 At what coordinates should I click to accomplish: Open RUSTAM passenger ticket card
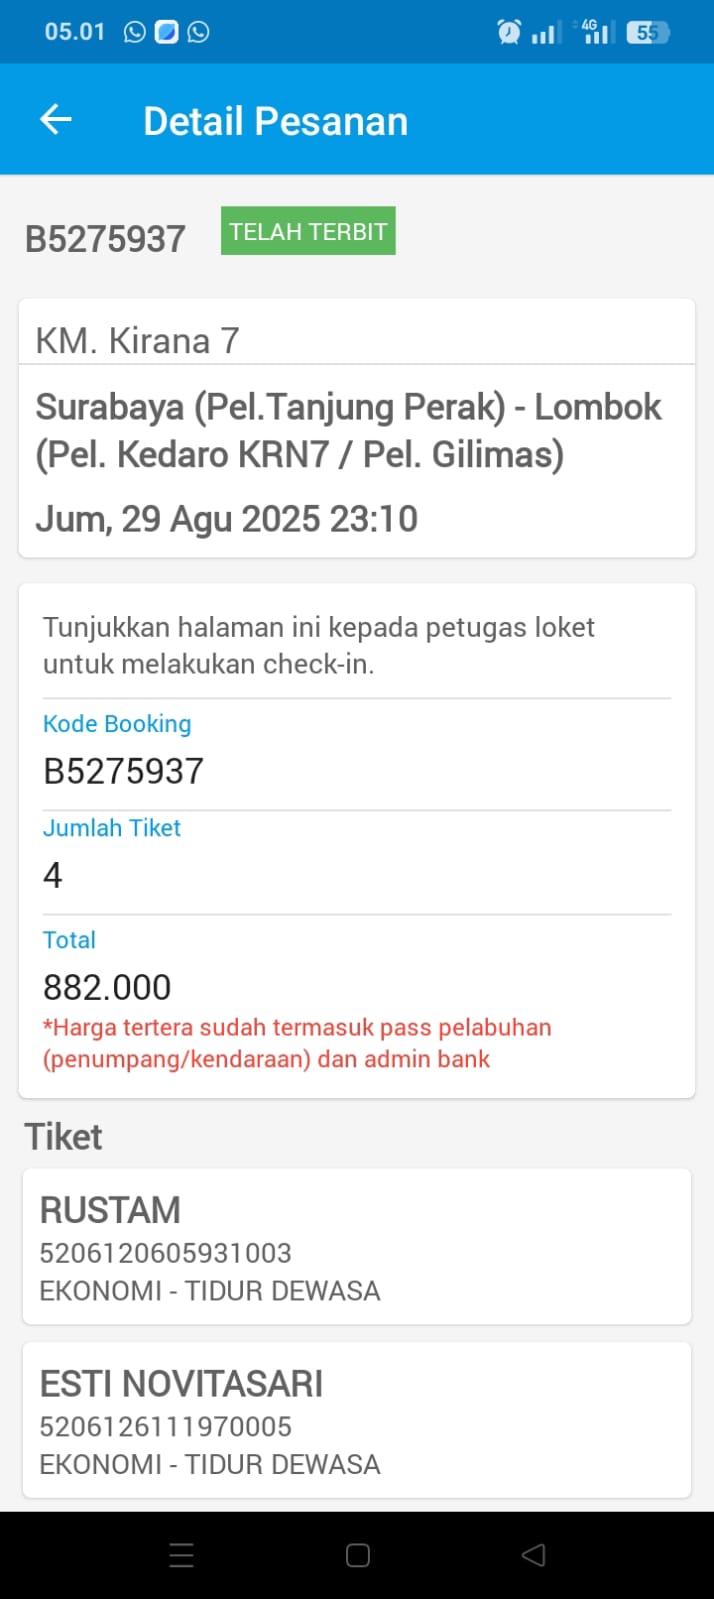(x=356, y=1247)
